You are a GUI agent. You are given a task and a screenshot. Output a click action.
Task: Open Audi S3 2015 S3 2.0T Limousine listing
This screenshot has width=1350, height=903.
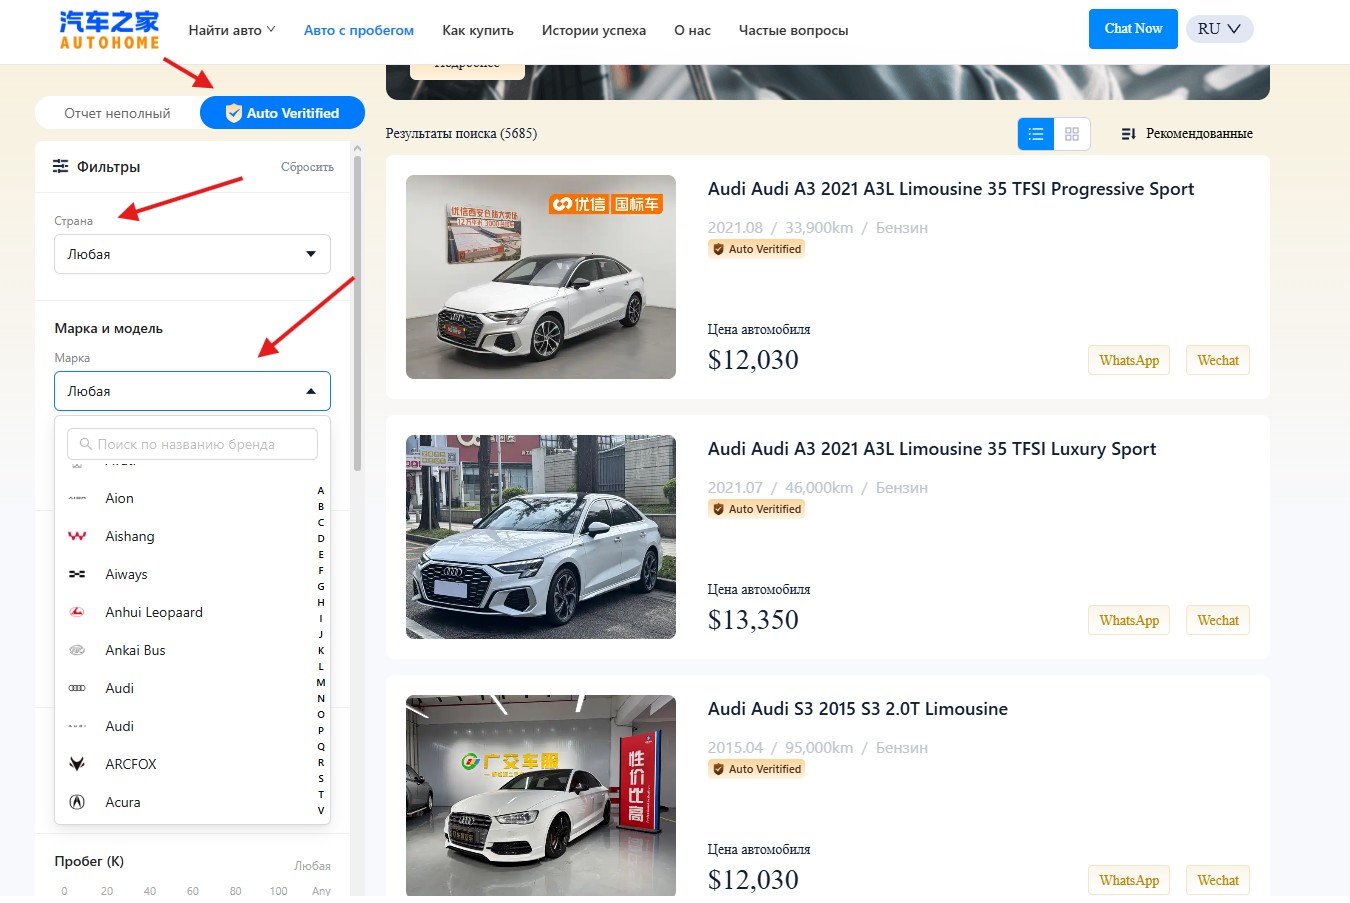coord(858,709)
